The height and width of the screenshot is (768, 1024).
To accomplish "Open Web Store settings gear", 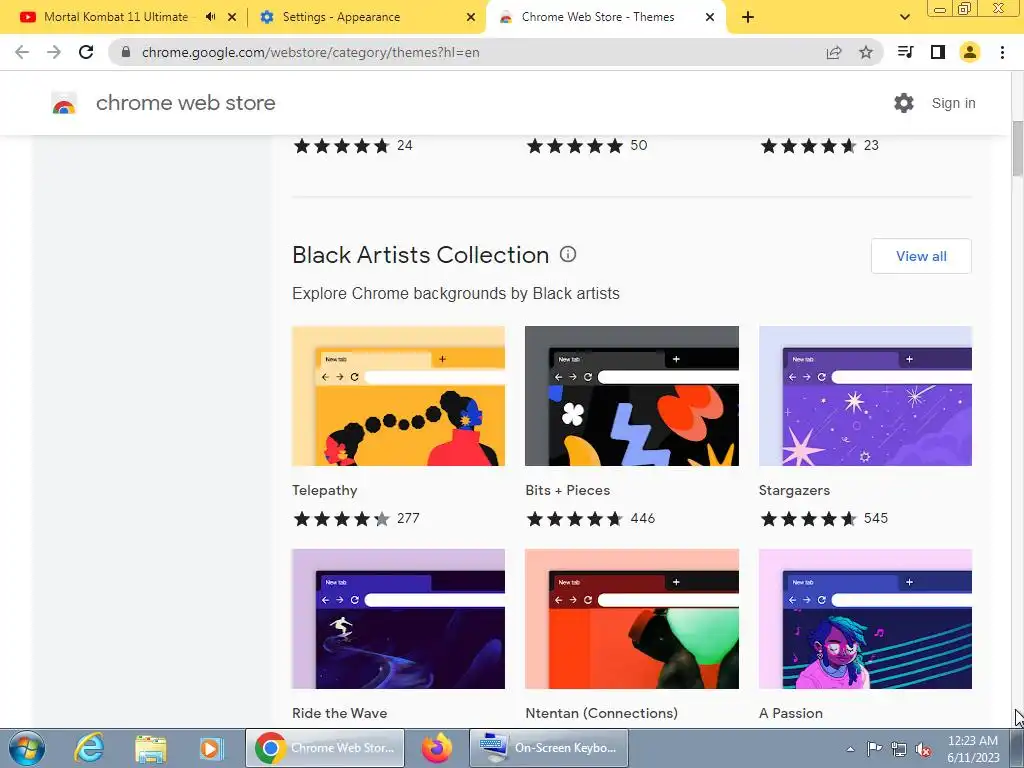I will pyautogui.click(x=904, y=103).
